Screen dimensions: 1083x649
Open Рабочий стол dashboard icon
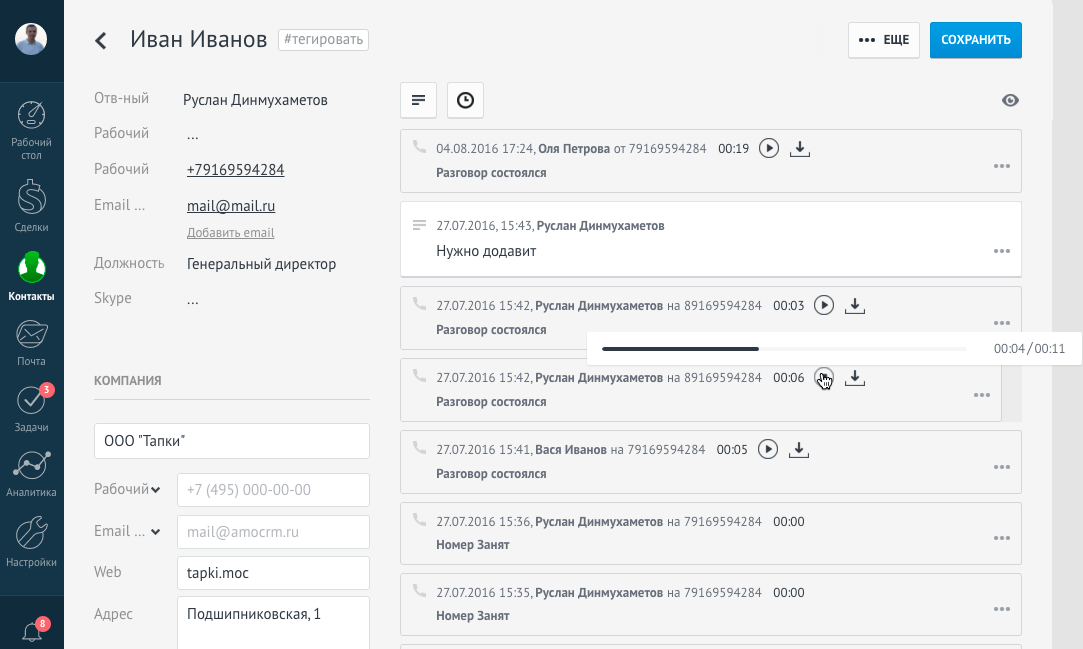[31, 130]
